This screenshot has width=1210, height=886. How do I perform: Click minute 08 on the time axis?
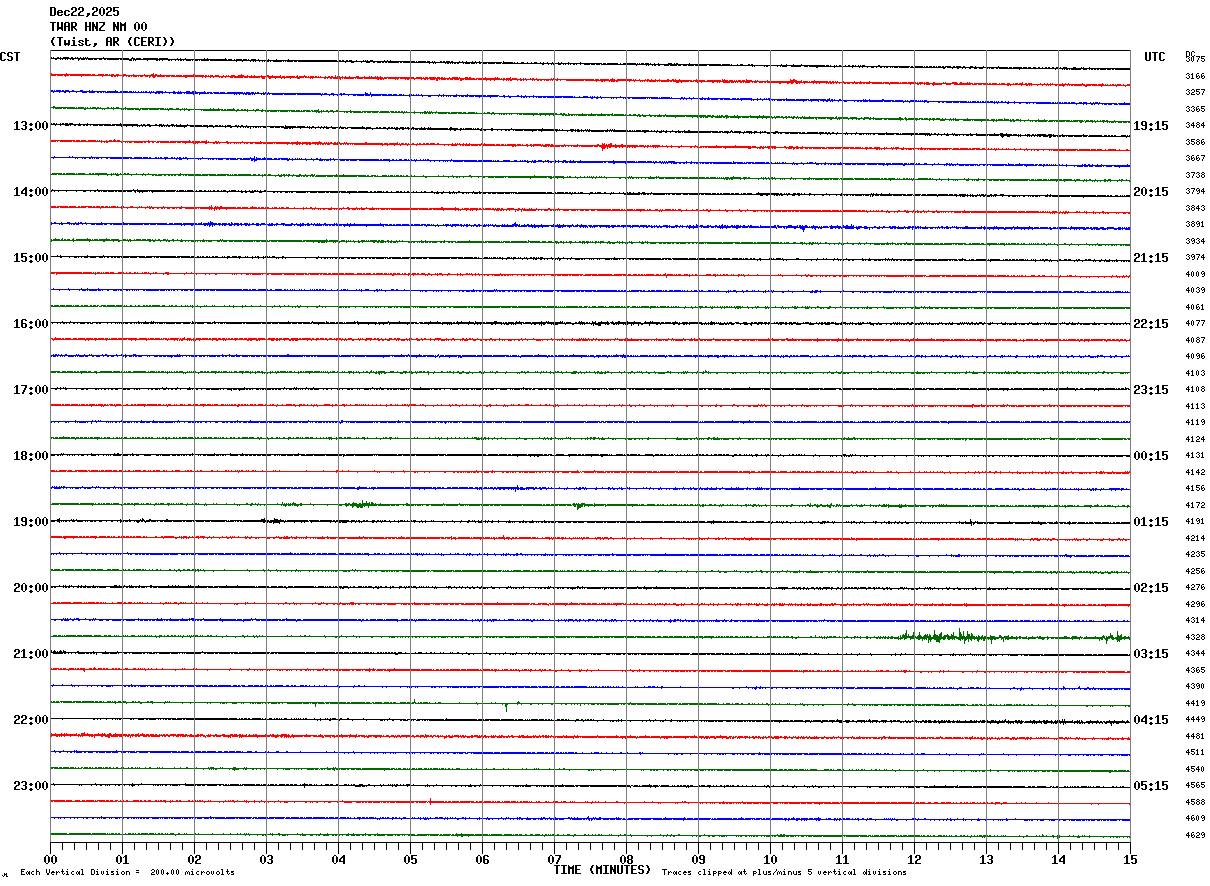(x=626, y=859)
